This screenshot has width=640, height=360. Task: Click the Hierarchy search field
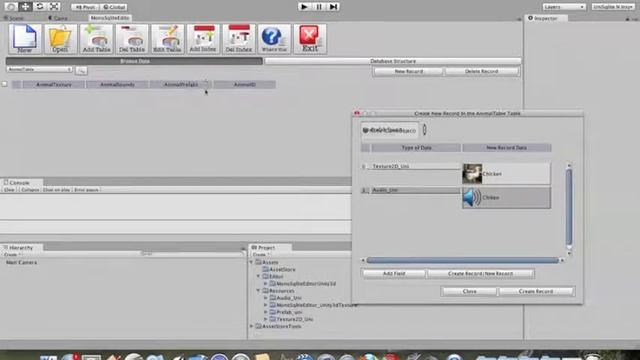191,254
